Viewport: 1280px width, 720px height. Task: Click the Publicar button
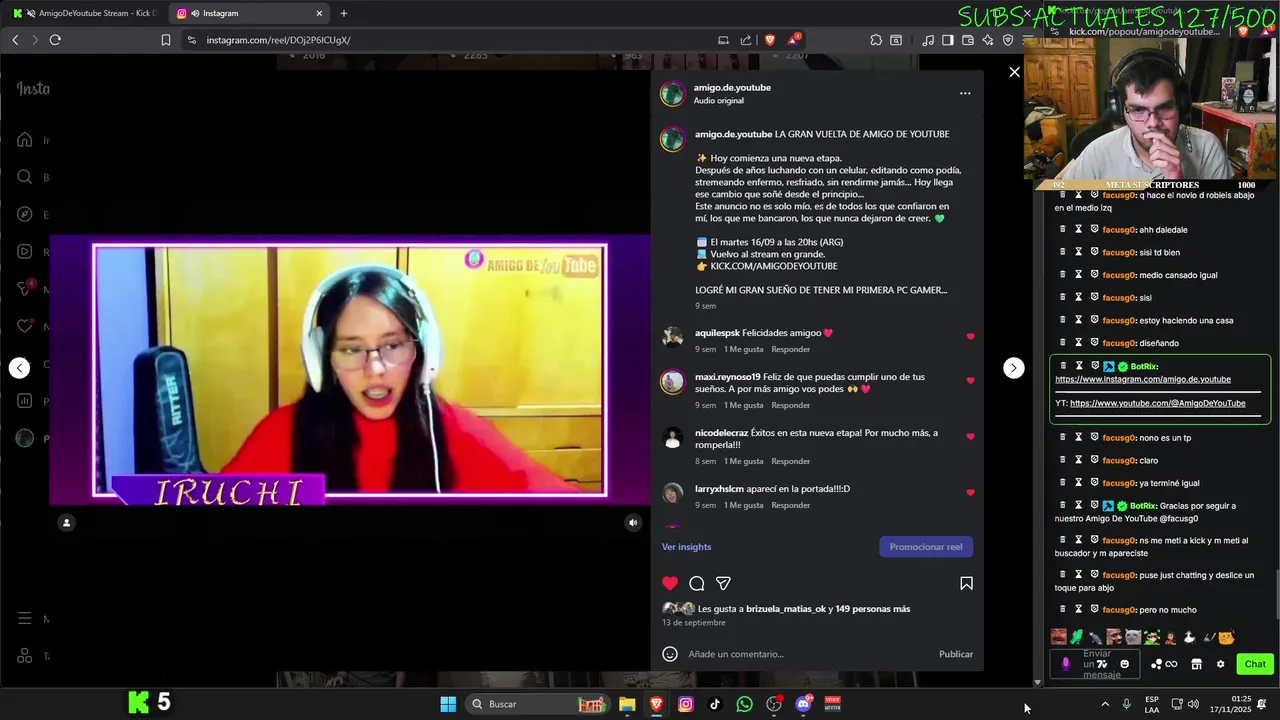tap(956, 654)
